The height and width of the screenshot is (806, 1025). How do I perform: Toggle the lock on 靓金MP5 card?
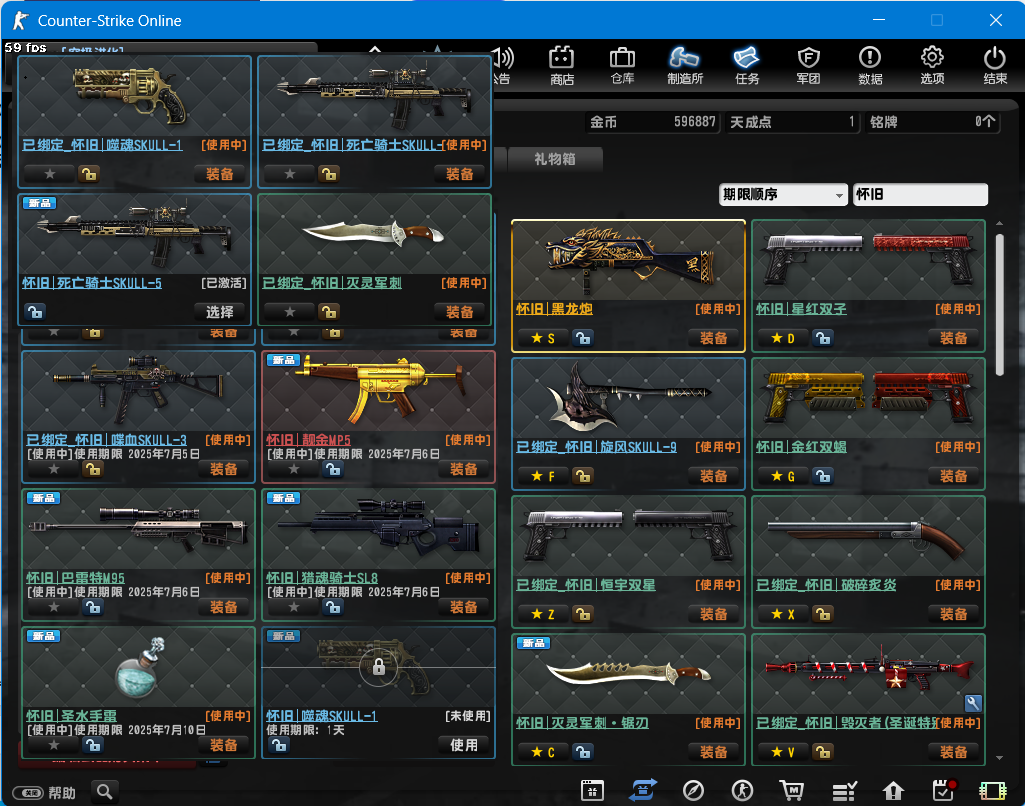pos(333,469)
